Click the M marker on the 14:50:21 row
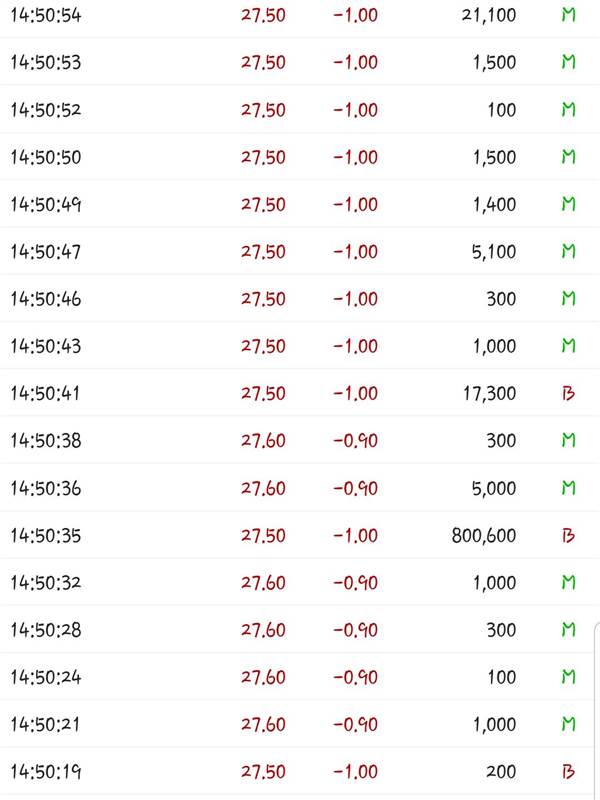Viewport: 600px width, 800px height. pos(568,724)
